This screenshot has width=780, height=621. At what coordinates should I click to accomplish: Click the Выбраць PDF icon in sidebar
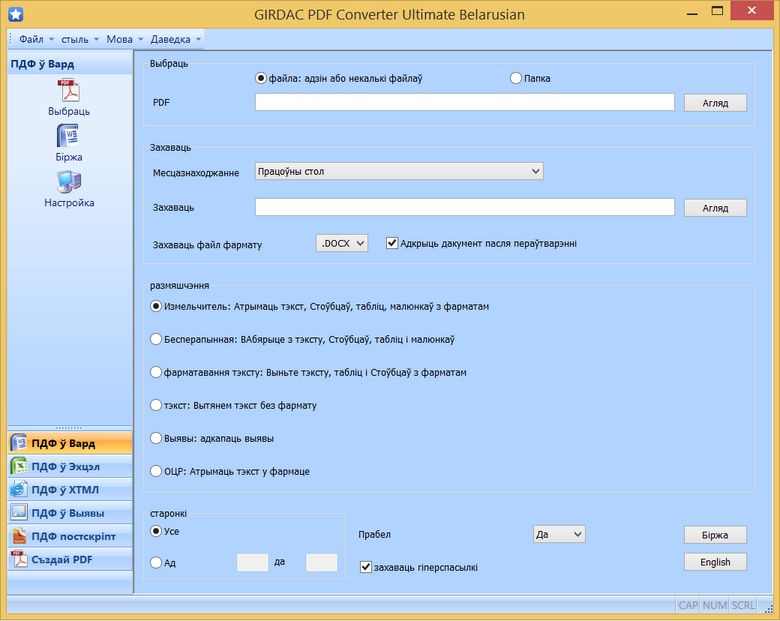click(x=69, y=91)
